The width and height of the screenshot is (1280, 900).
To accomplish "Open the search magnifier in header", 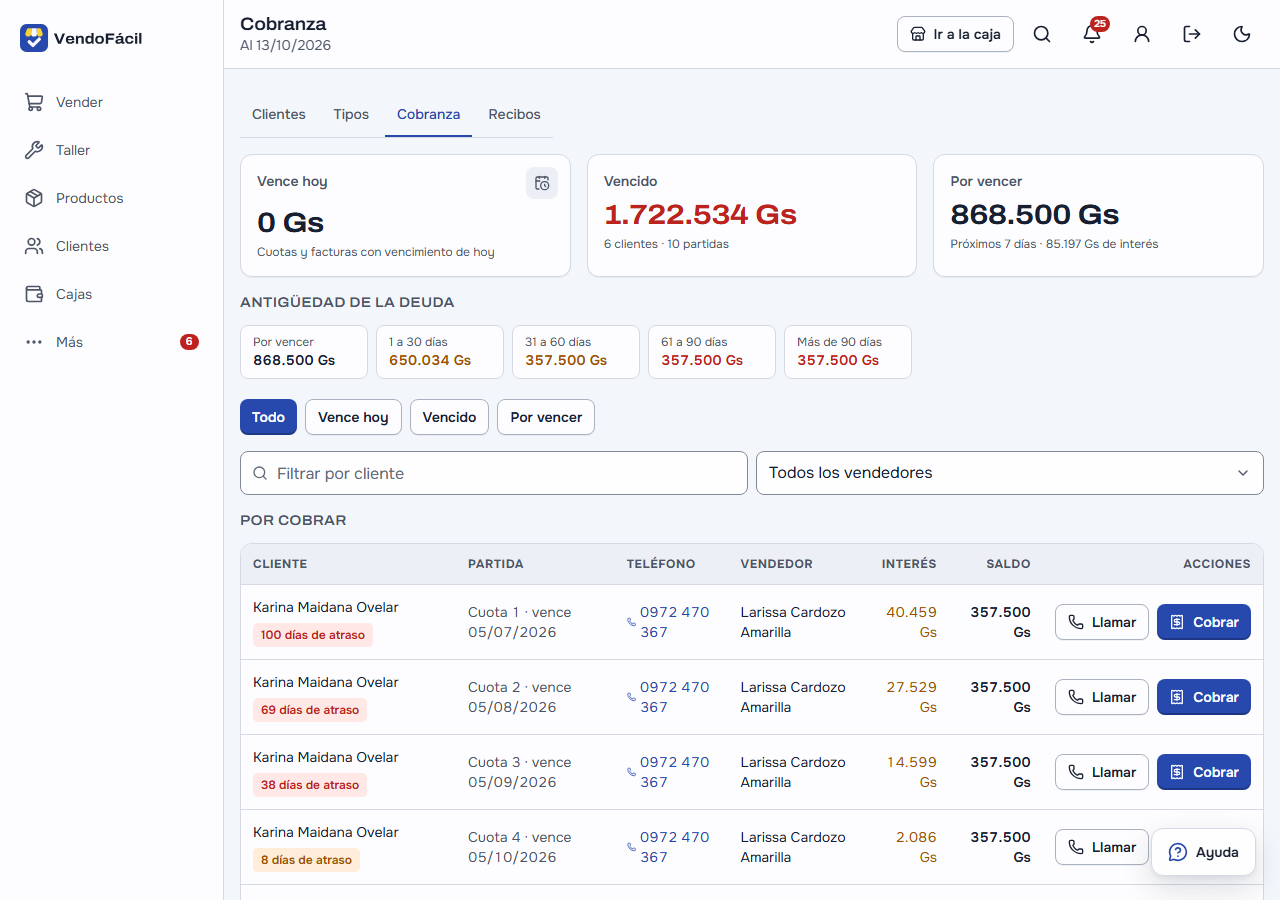I will 1042,34.
